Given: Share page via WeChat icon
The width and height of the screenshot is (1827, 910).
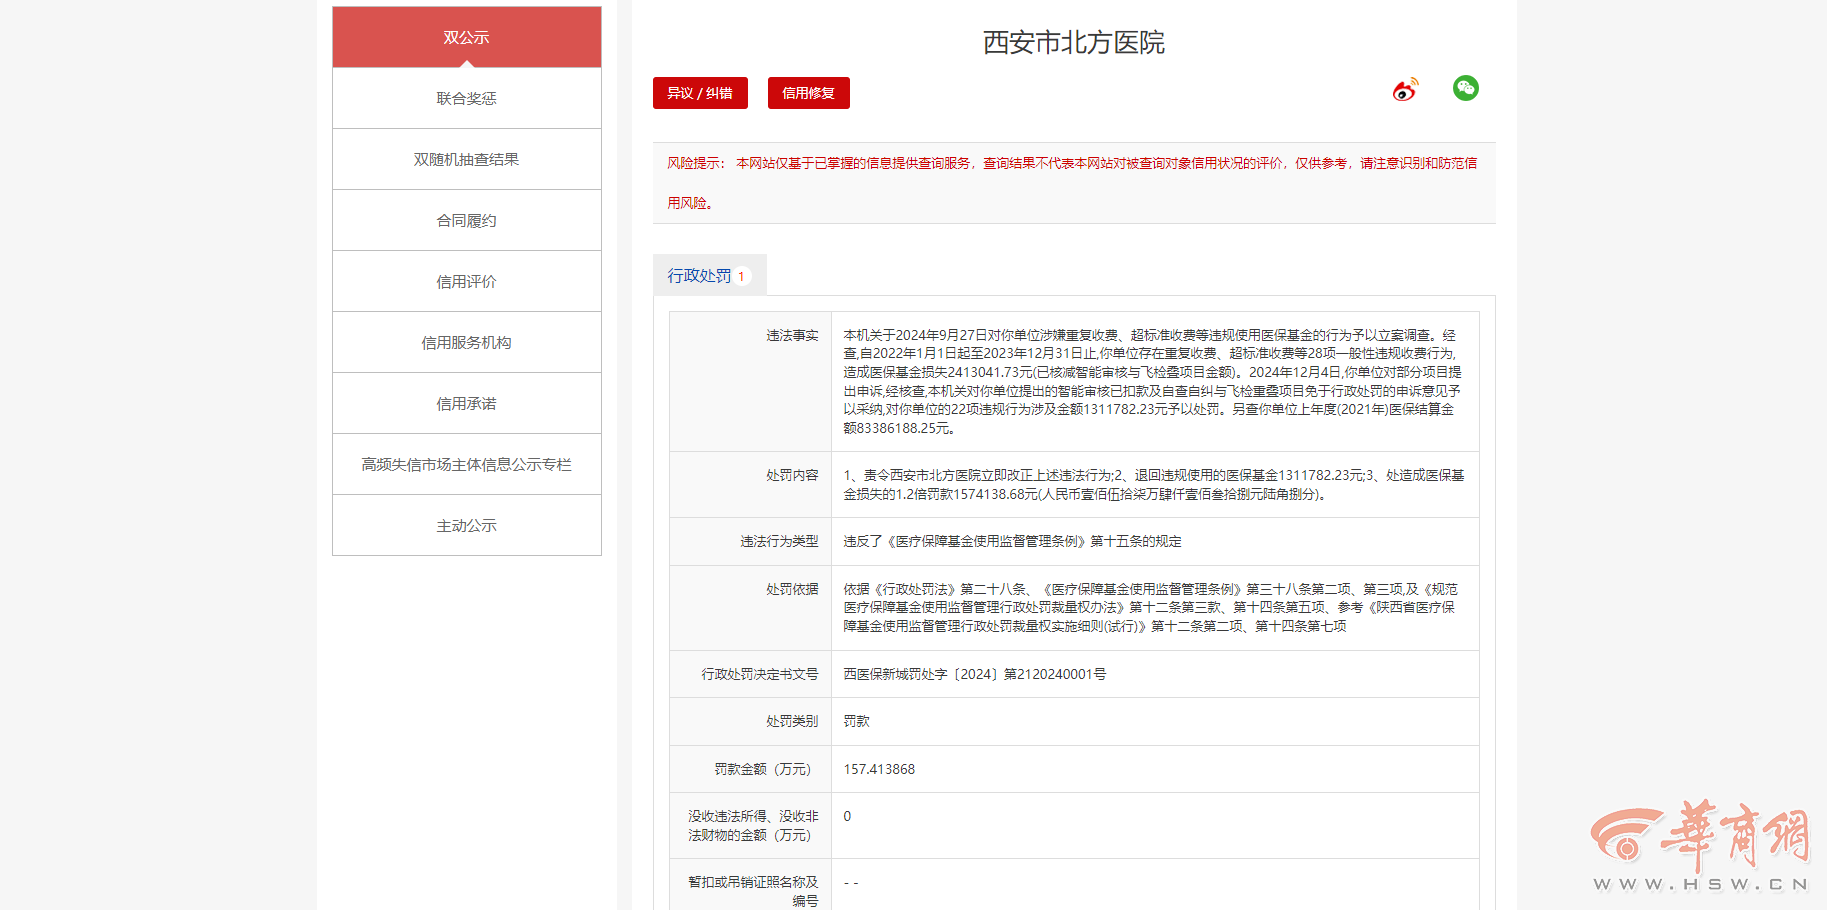Looking at the screenshot, I should coord(1466,88).
